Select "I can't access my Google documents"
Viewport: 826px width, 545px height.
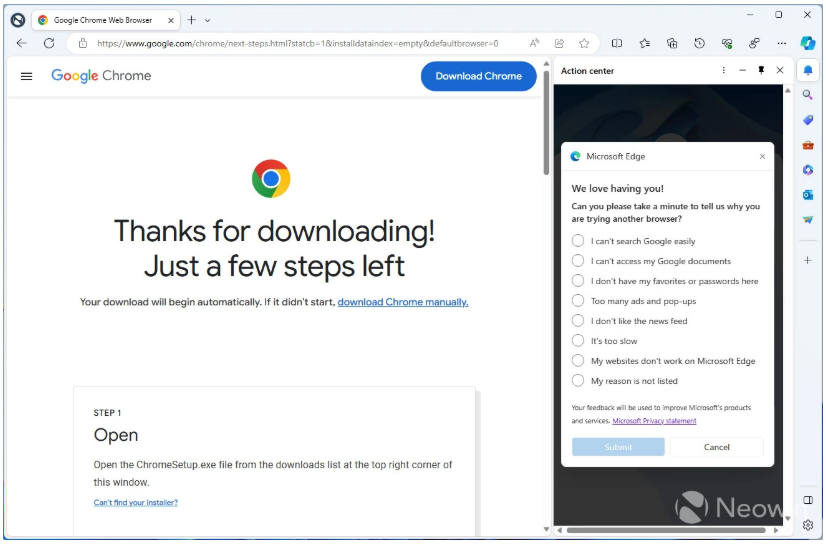651,261
